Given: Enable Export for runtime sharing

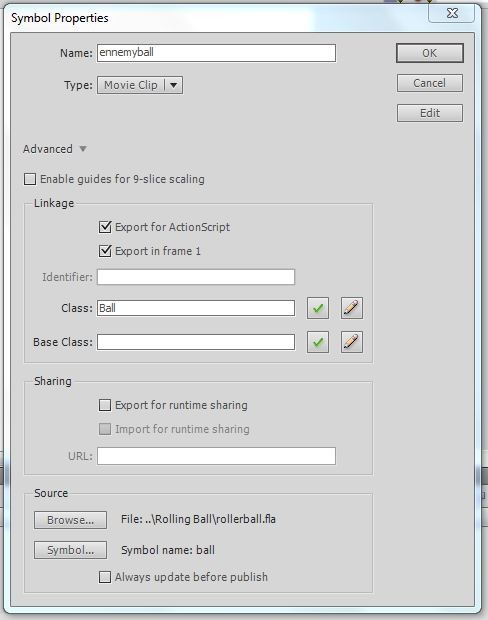Looking at the screenshot, I should tap(105, 405).
